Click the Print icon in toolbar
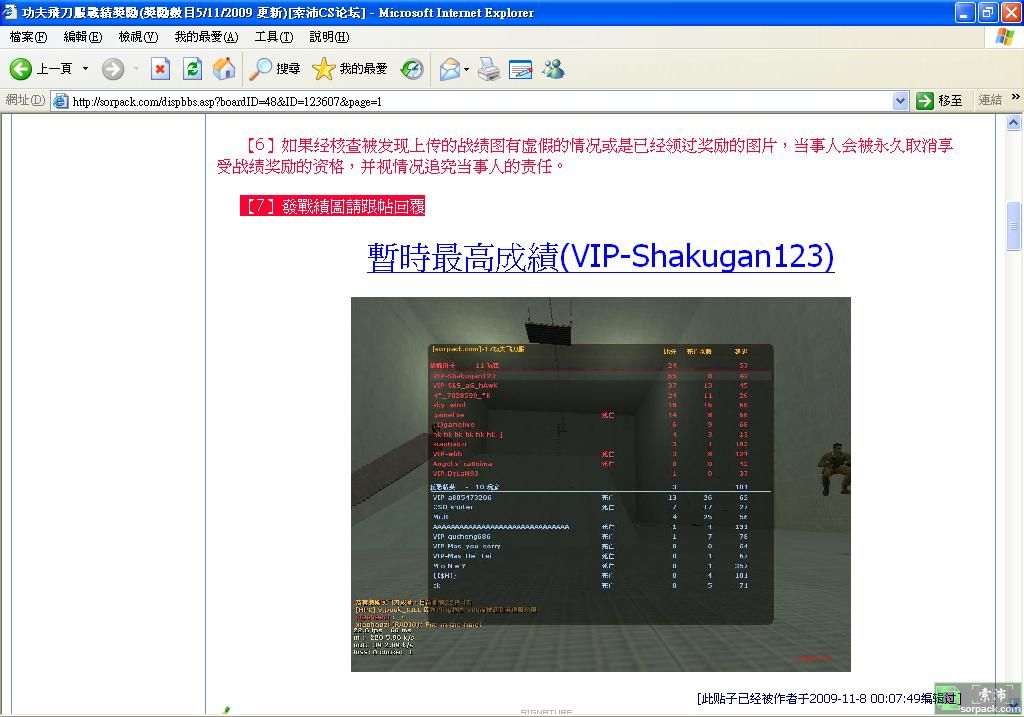 [488, 69]
